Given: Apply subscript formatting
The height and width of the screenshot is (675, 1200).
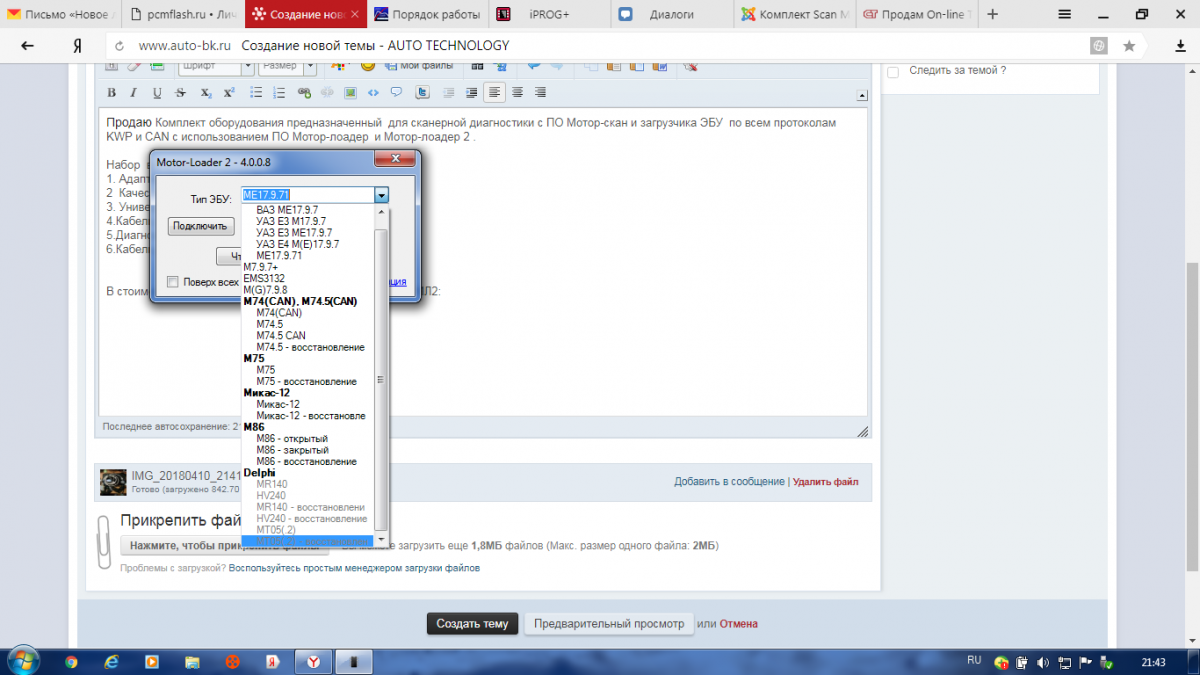Looking at the screenshot, I should (x=205, y=93).
